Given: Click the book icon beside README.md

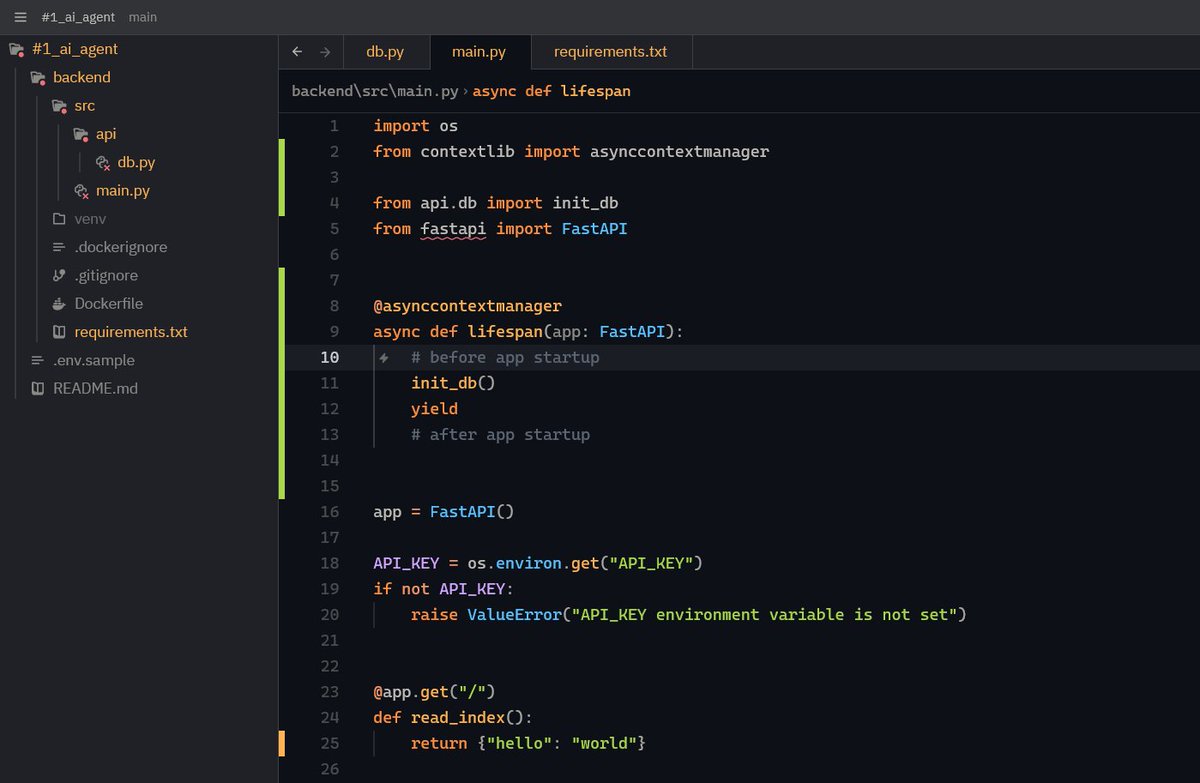Looking at the screenshot, I should pos(37,388).
